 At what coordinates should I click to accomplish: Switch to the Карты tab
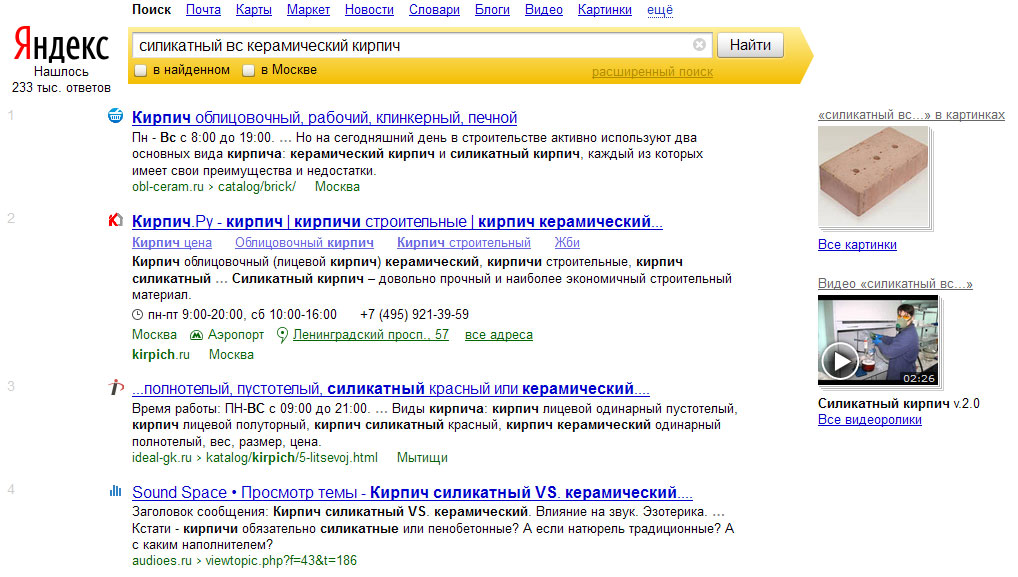253,10
